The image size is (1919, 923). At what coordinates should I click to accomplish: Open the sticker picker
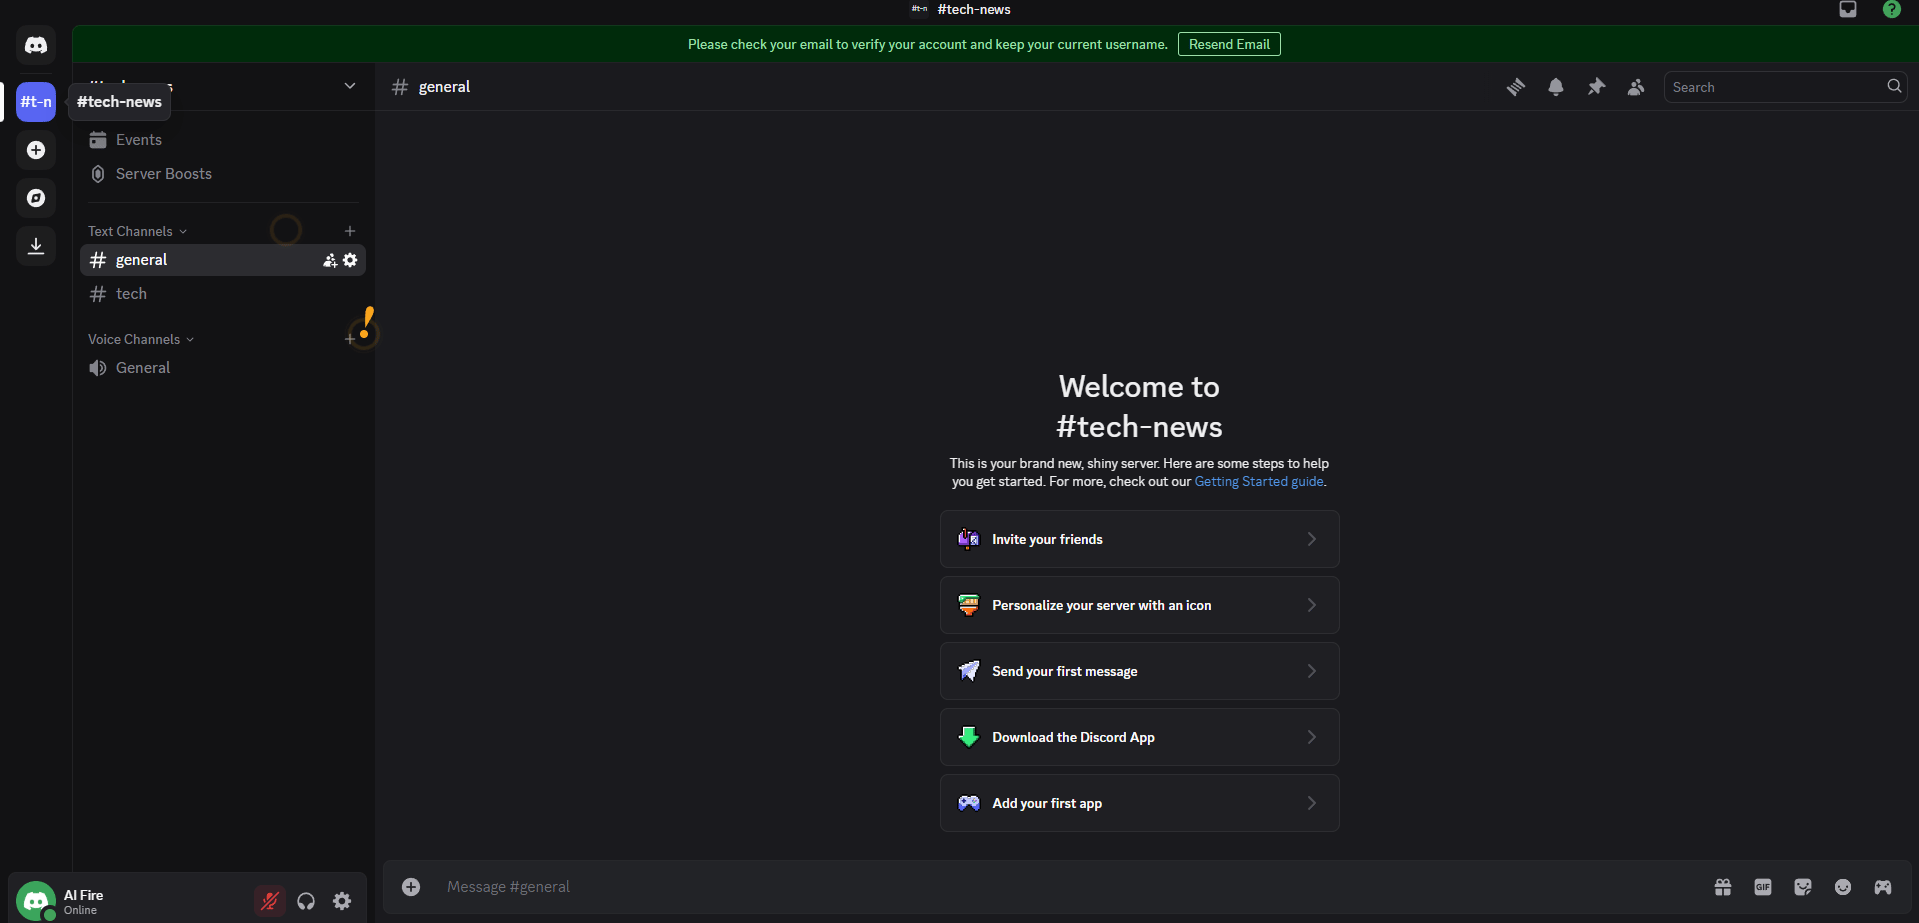pos(1803,887)
